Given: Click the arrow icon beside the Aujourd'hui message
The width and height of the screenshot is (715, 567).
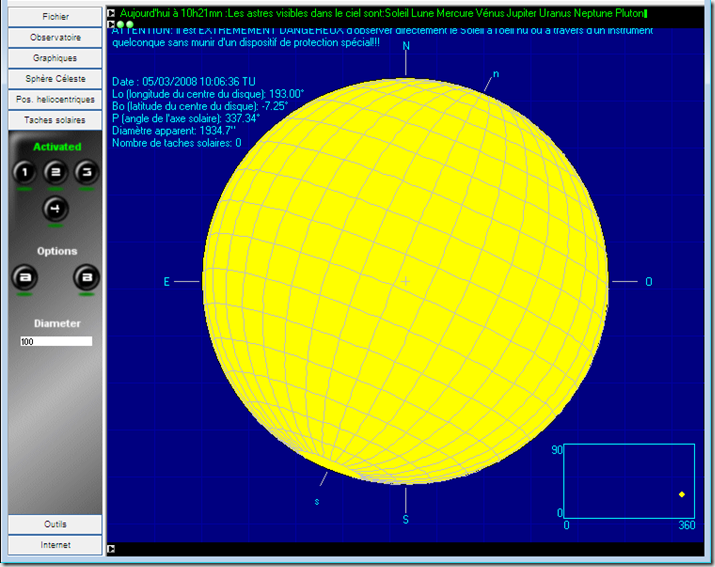Looking at the screenshot, I should pos(111,13).
